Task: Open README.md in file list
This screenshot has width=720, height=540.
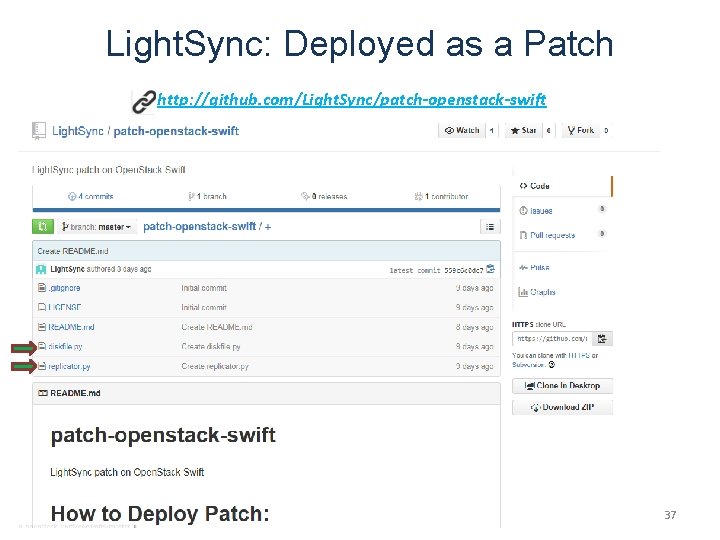Action: pyautogui.click(x=71, y=327)
